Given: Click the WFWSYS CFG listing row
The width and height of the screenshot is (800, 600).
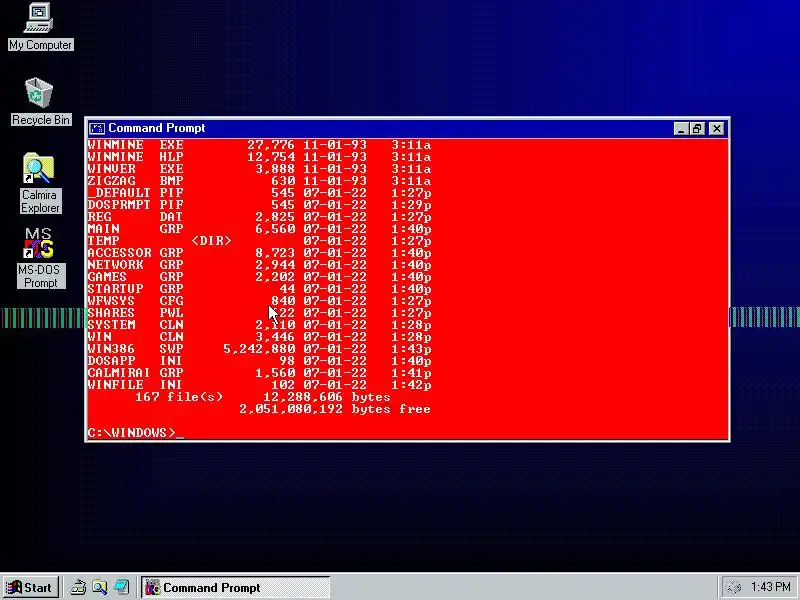Looking at the screenshot, I should point(259,301).
